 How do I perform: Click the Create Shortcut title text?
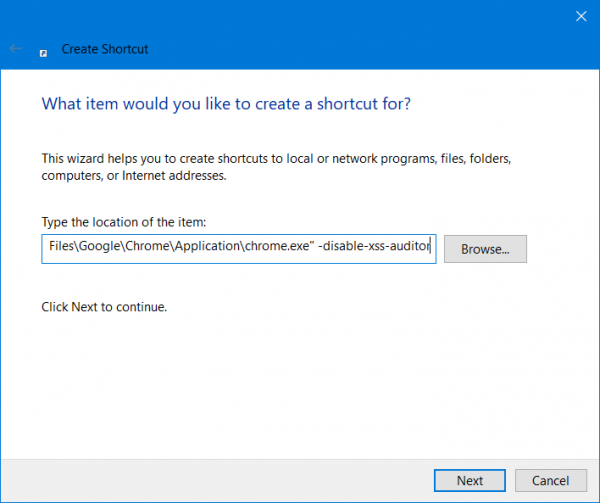(x=106, y=48)
